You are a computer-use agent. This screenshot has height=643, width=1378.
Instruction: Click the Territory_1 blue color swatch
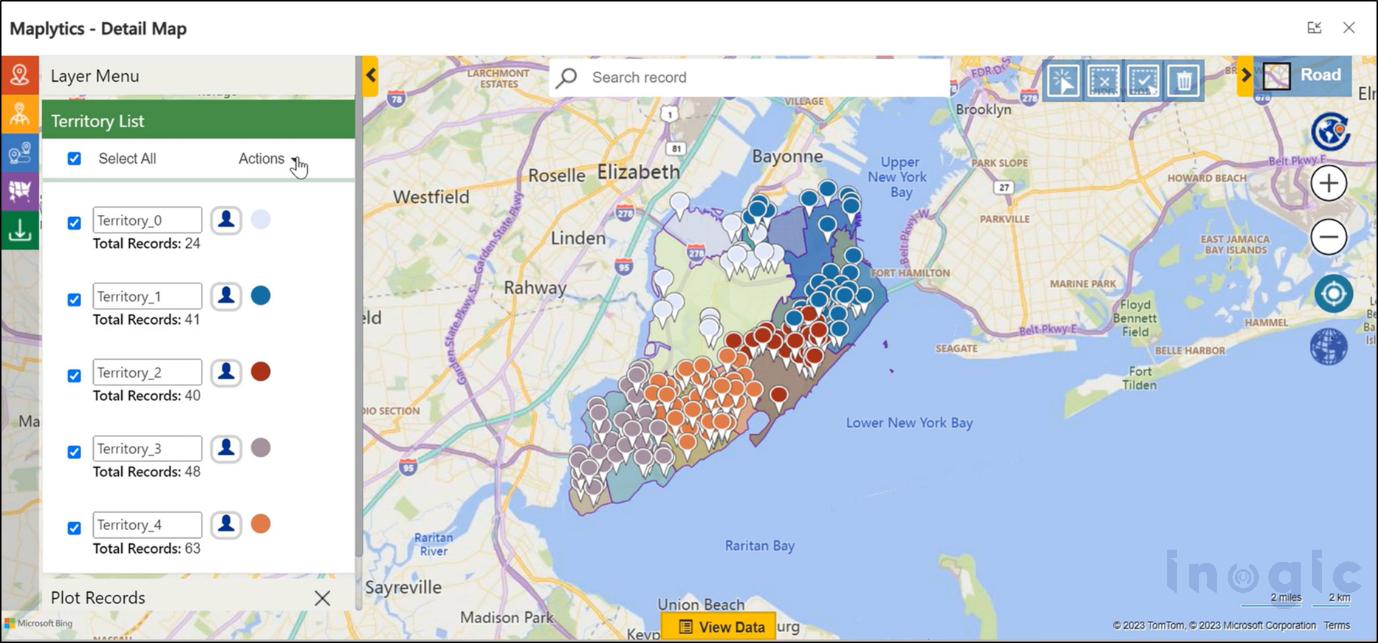pyautogui.click(x=261, y=296)
